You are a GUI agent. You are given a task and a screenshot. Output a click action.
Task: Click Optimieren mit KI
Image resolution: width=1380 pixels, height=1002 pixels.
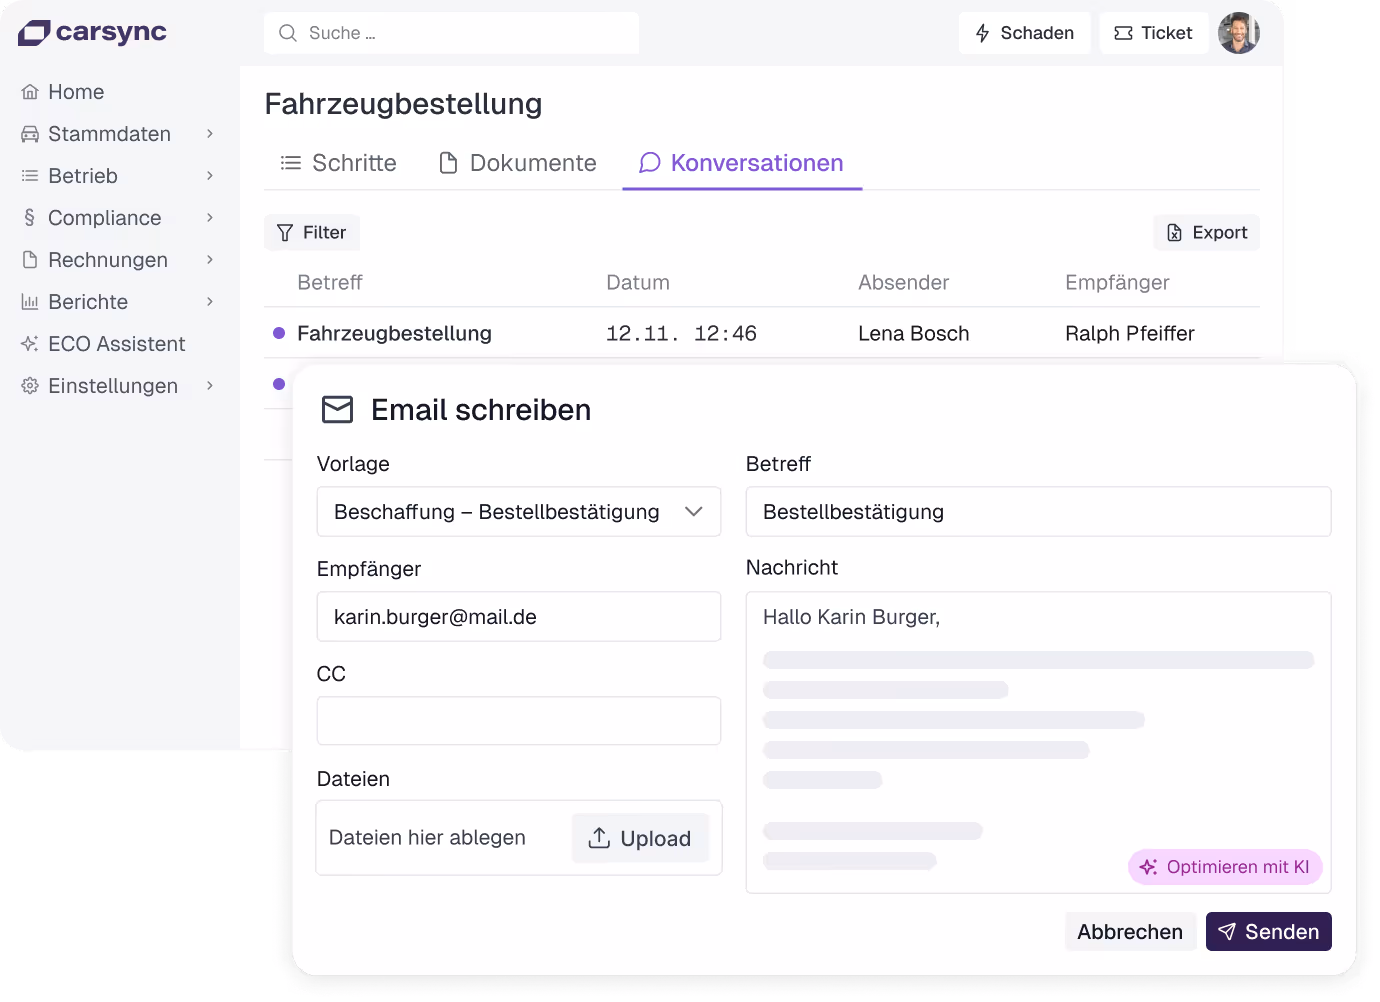point(1225,867)
